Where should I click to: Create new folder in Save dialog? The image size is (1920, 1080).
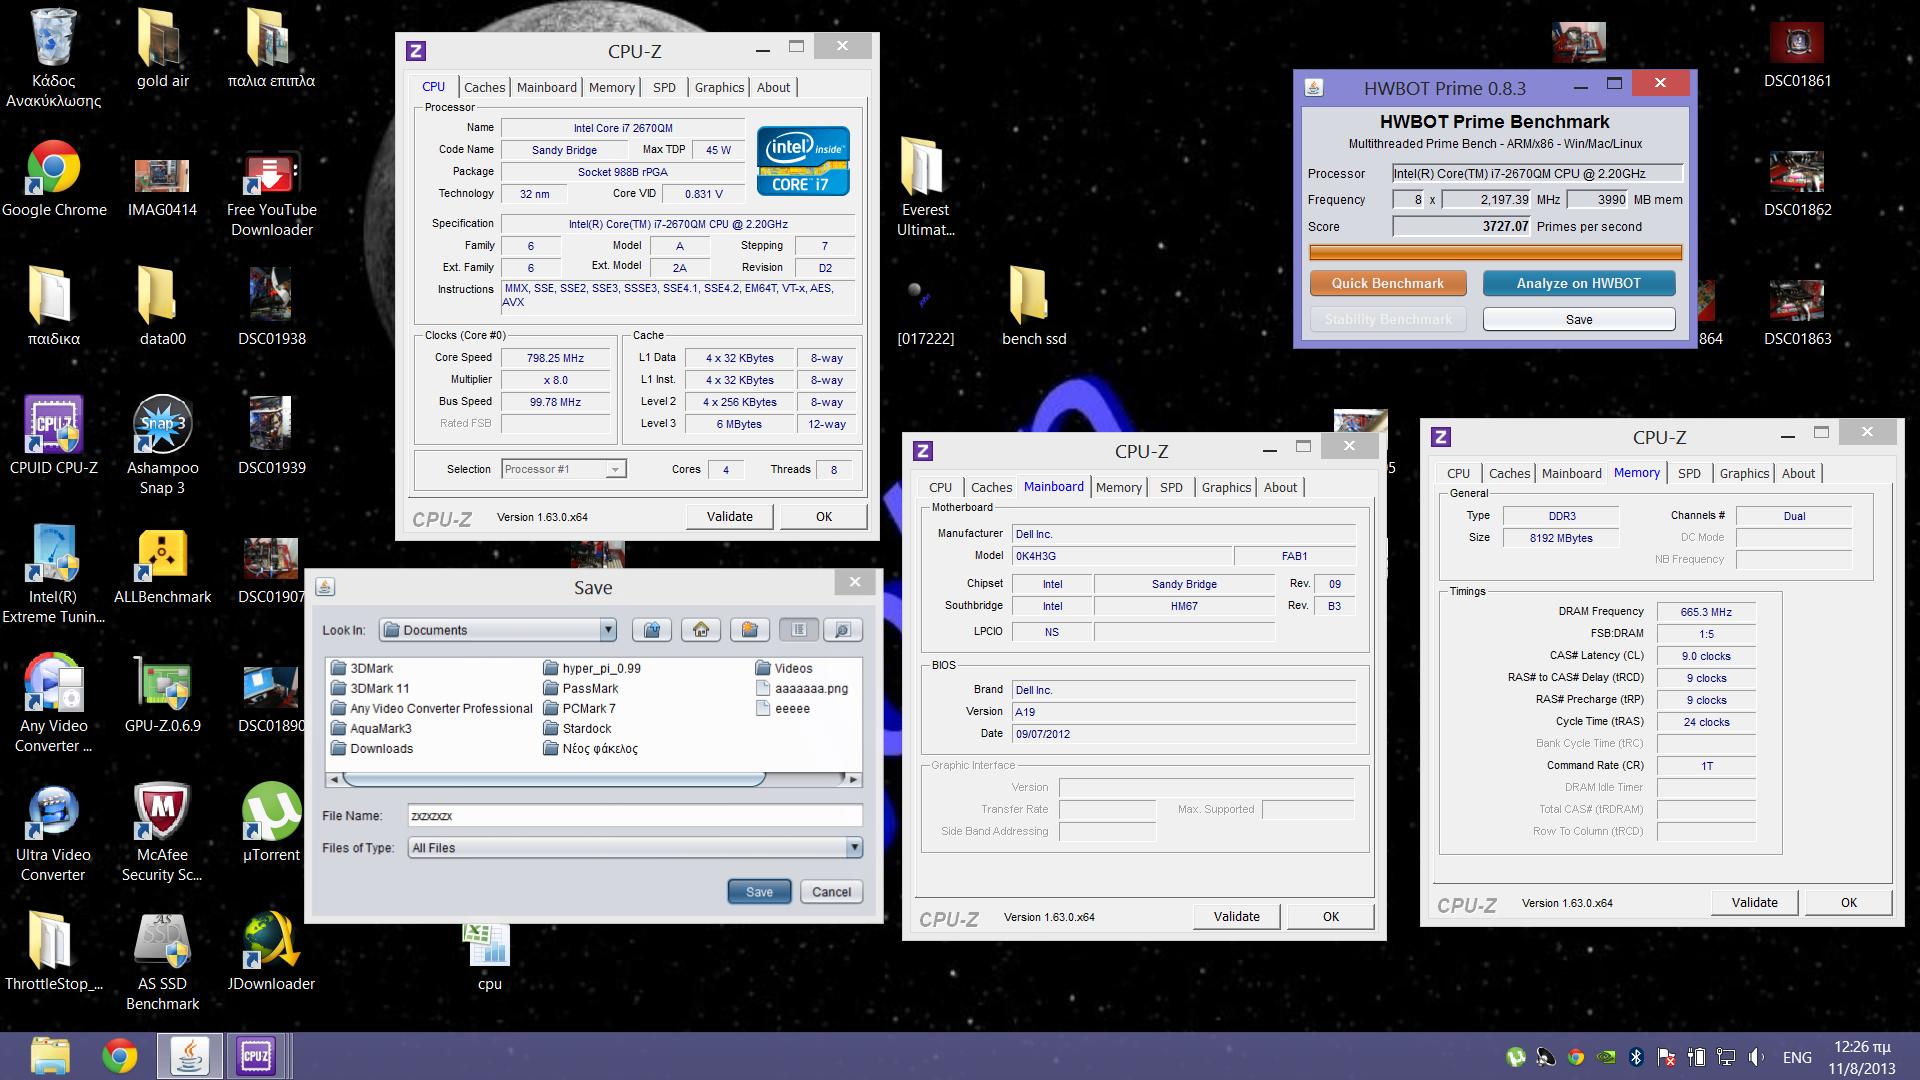(750, 629)
